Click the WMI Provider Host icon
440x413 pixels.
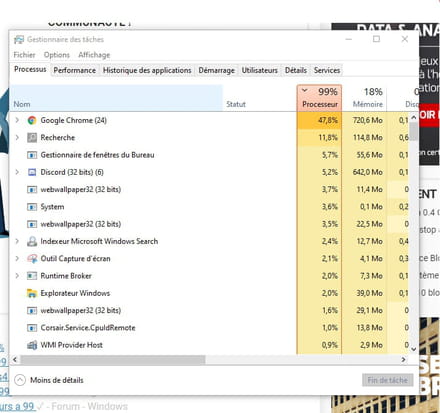32,345
